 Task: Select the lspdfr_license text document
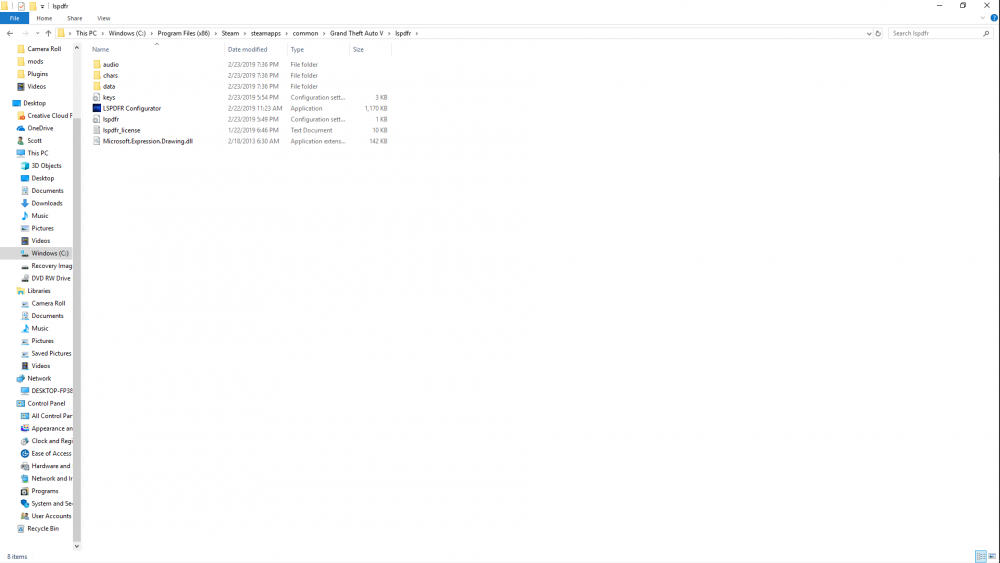121,130
